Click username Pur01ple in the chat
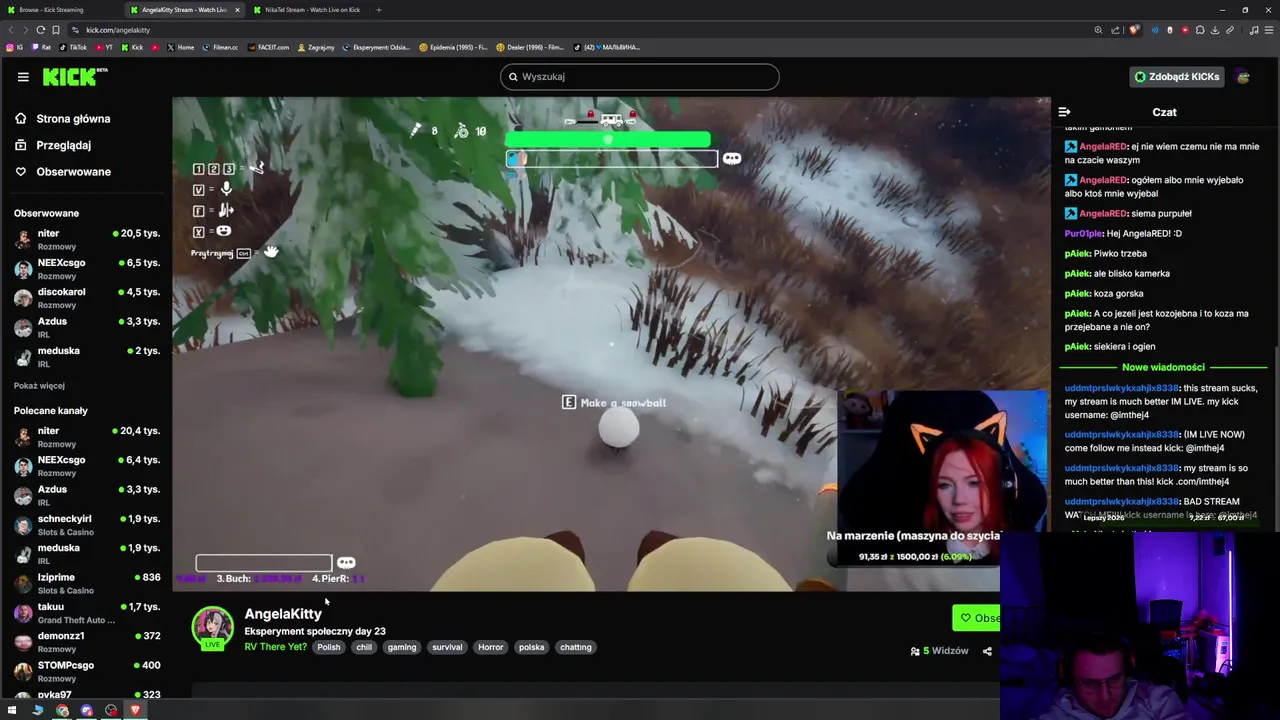The height and width of the screenshot is (720, 1280). [x=1083, y=234]
